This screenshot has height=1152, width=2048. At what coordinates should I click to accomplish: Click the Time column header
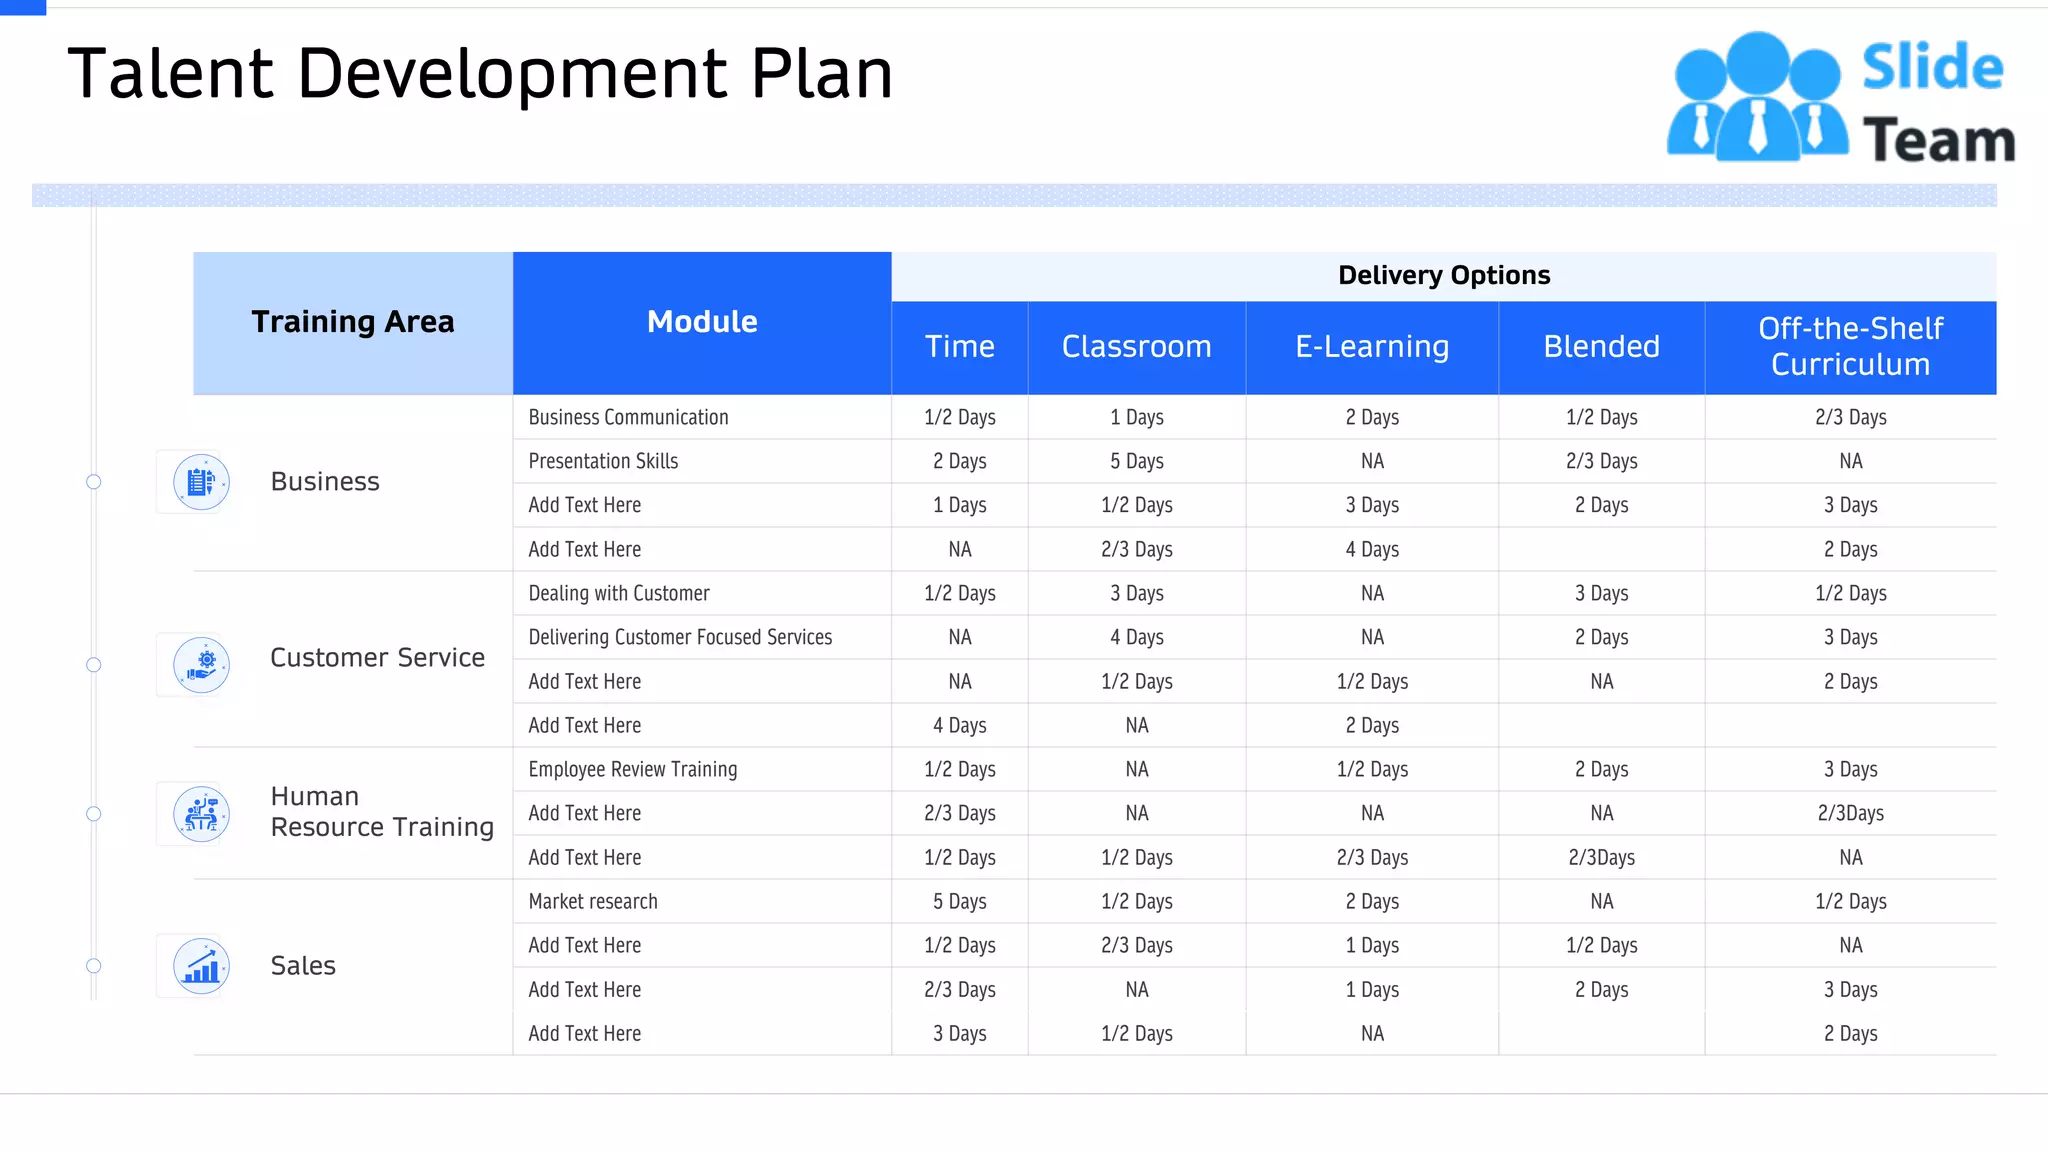click(x=960, y=347)
